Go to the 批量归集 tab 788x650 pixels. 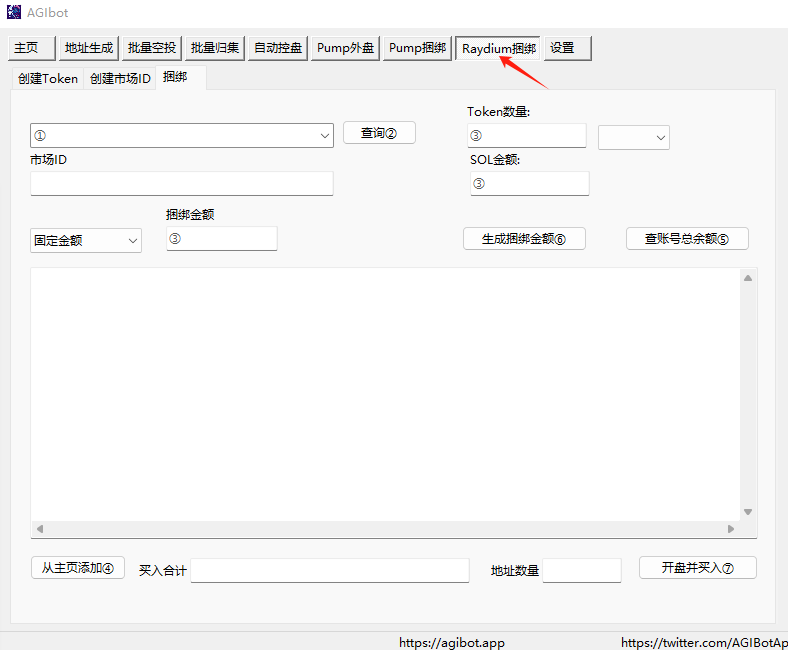[x=215, y=48]
